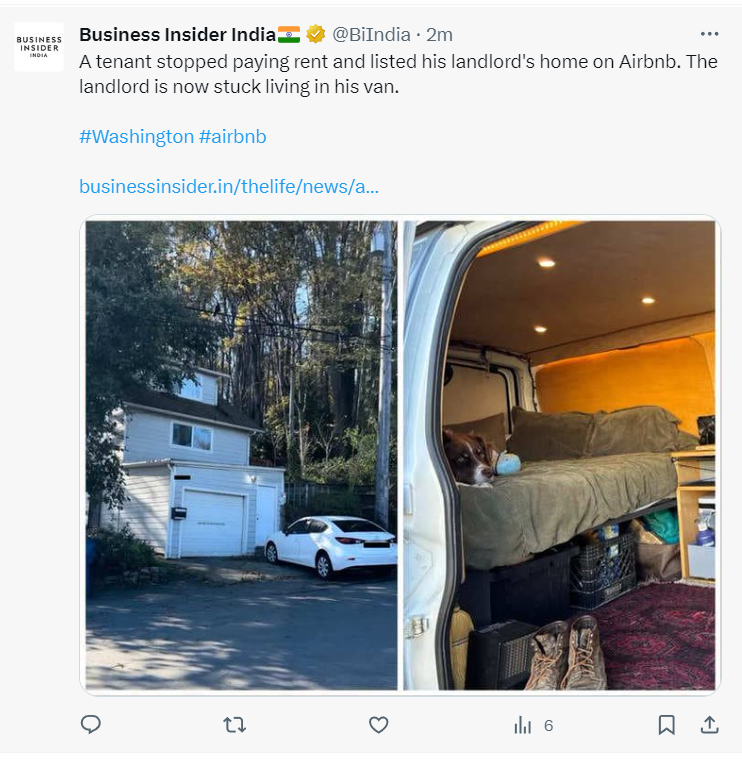Click the India flag emoji beside the name
742x762 pixels.
point(289,34)
